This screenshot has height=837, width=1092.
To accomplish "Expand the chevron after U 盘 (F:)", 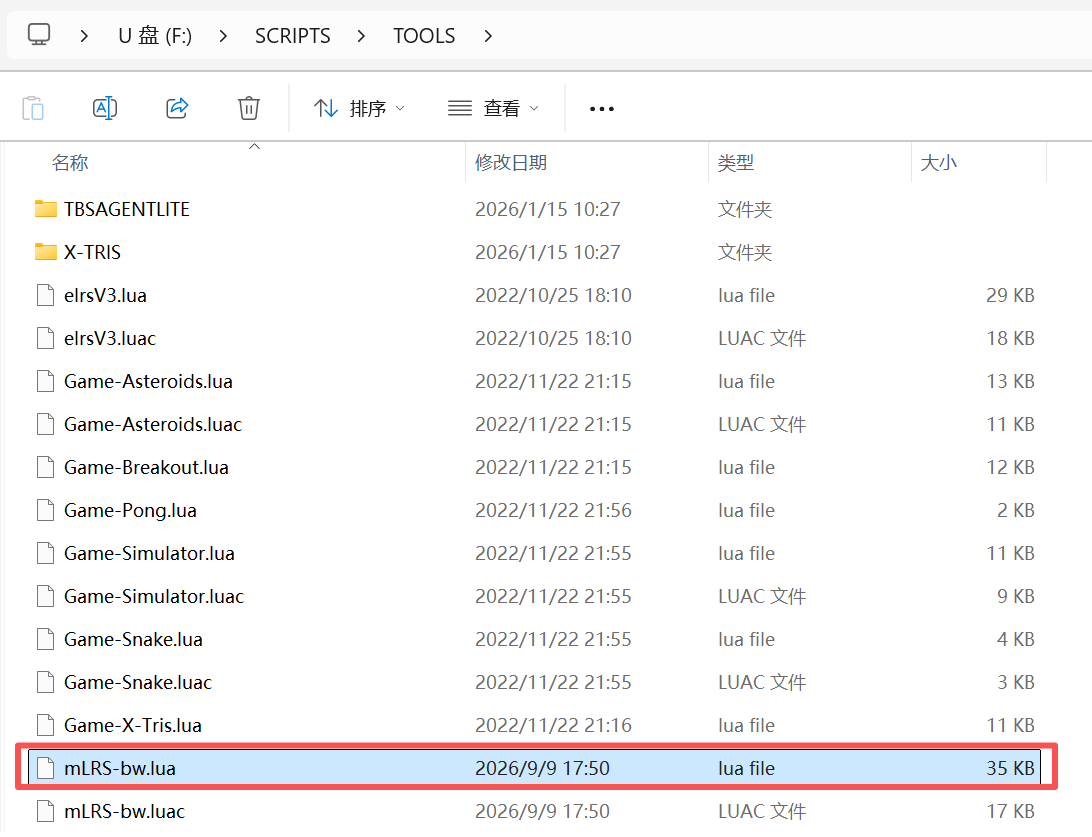I will [223, 36].
